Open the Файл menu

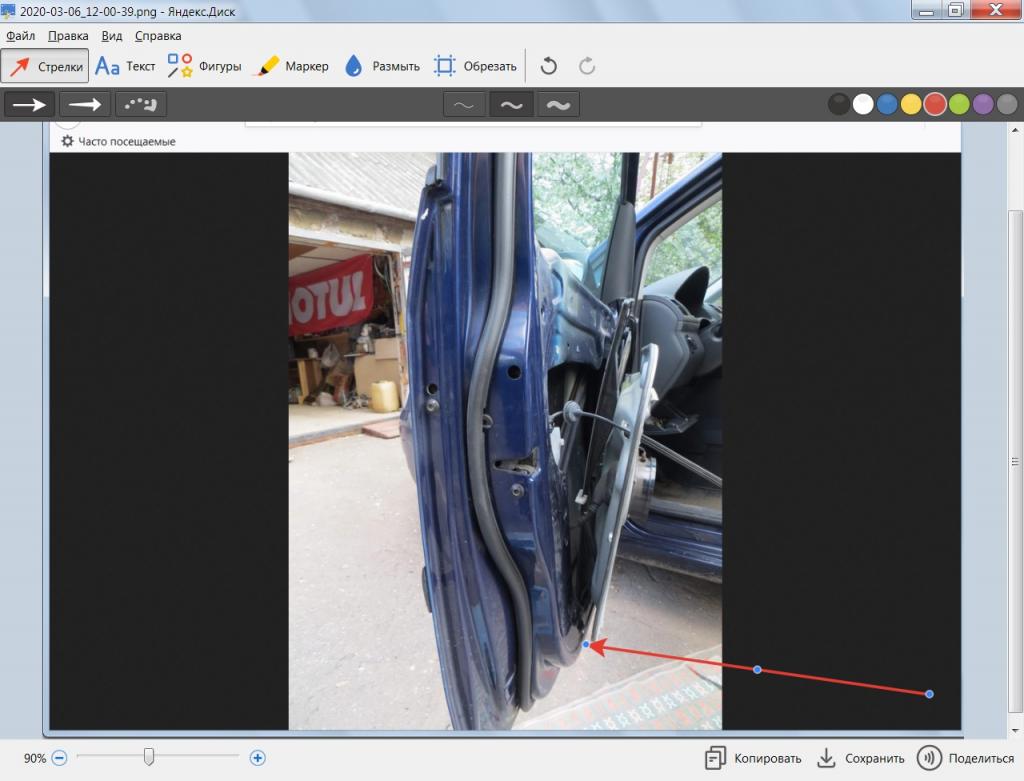[x=20, y=36]
